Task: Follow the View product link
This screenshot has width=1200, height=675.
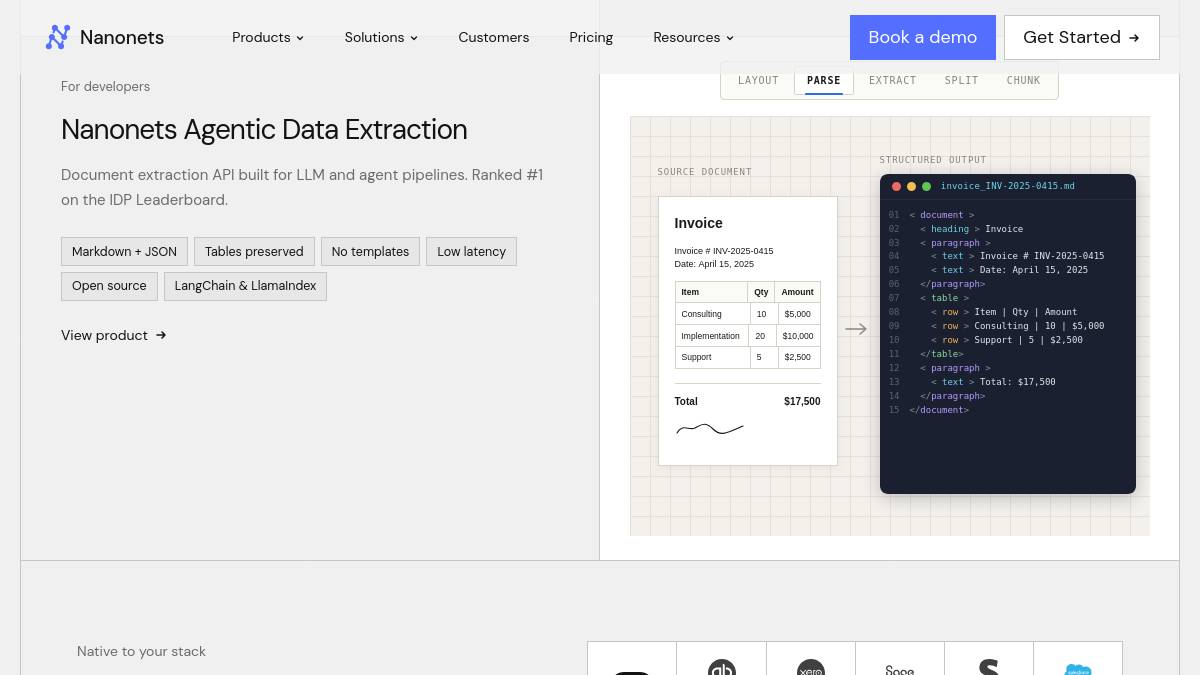Action: pyautogui.click(x=113, y=335)
